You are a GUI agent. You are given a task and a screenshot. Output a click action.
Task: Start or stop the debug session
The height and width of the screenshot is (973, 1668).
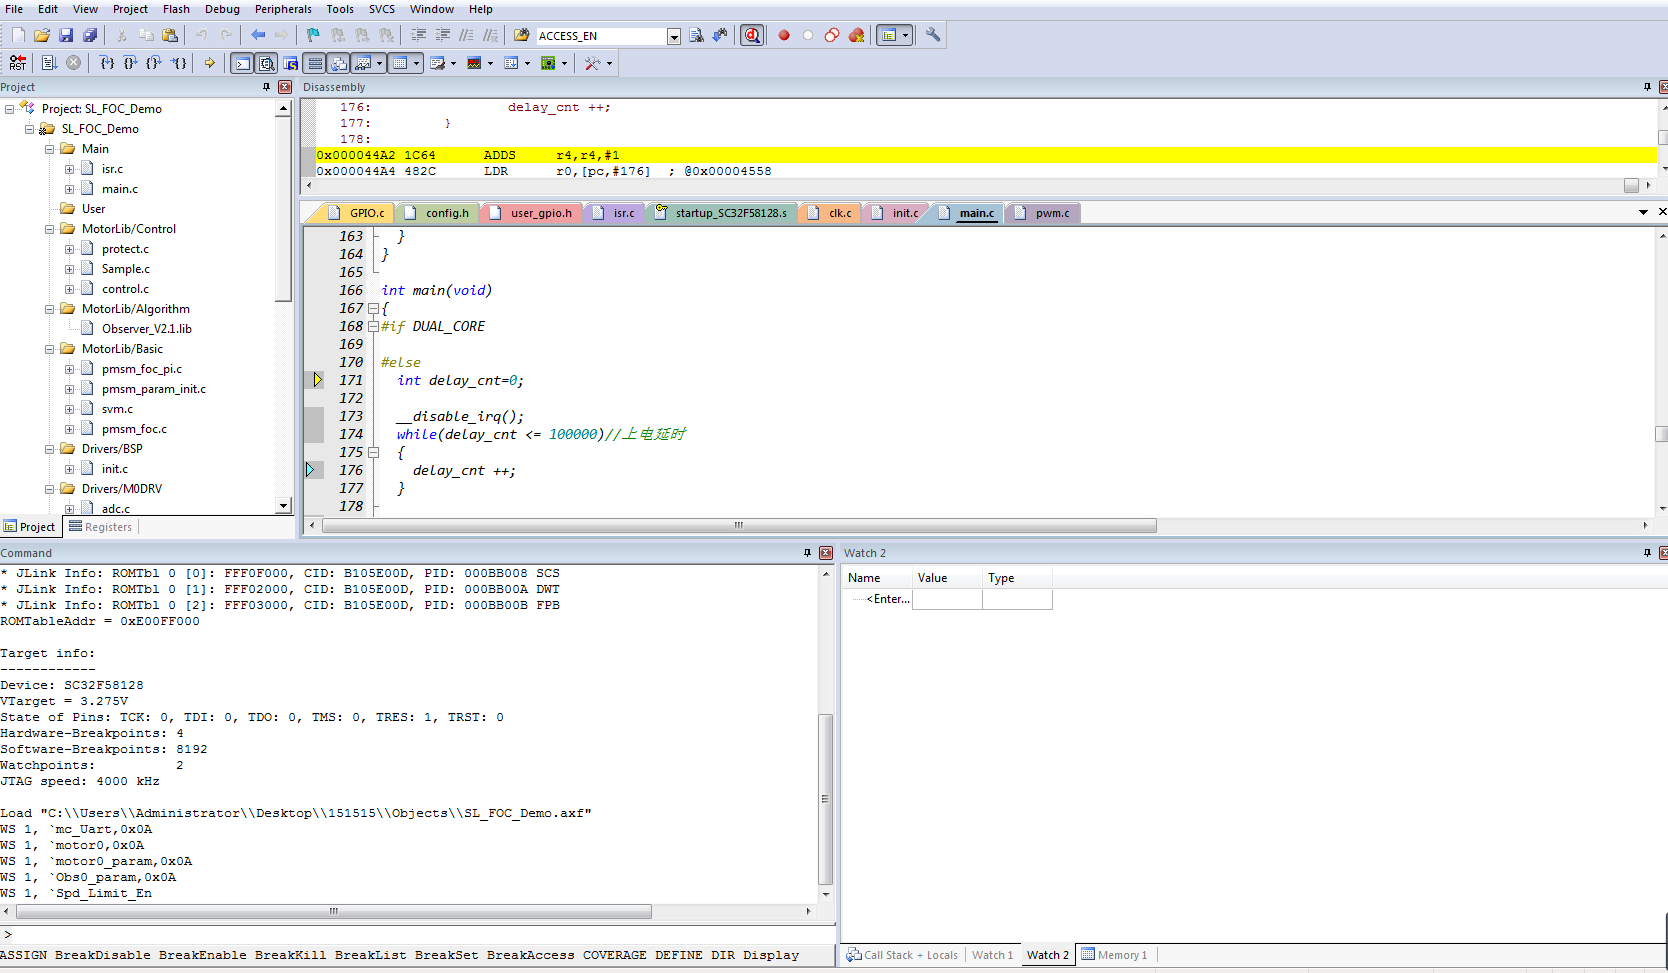(752, 35)
